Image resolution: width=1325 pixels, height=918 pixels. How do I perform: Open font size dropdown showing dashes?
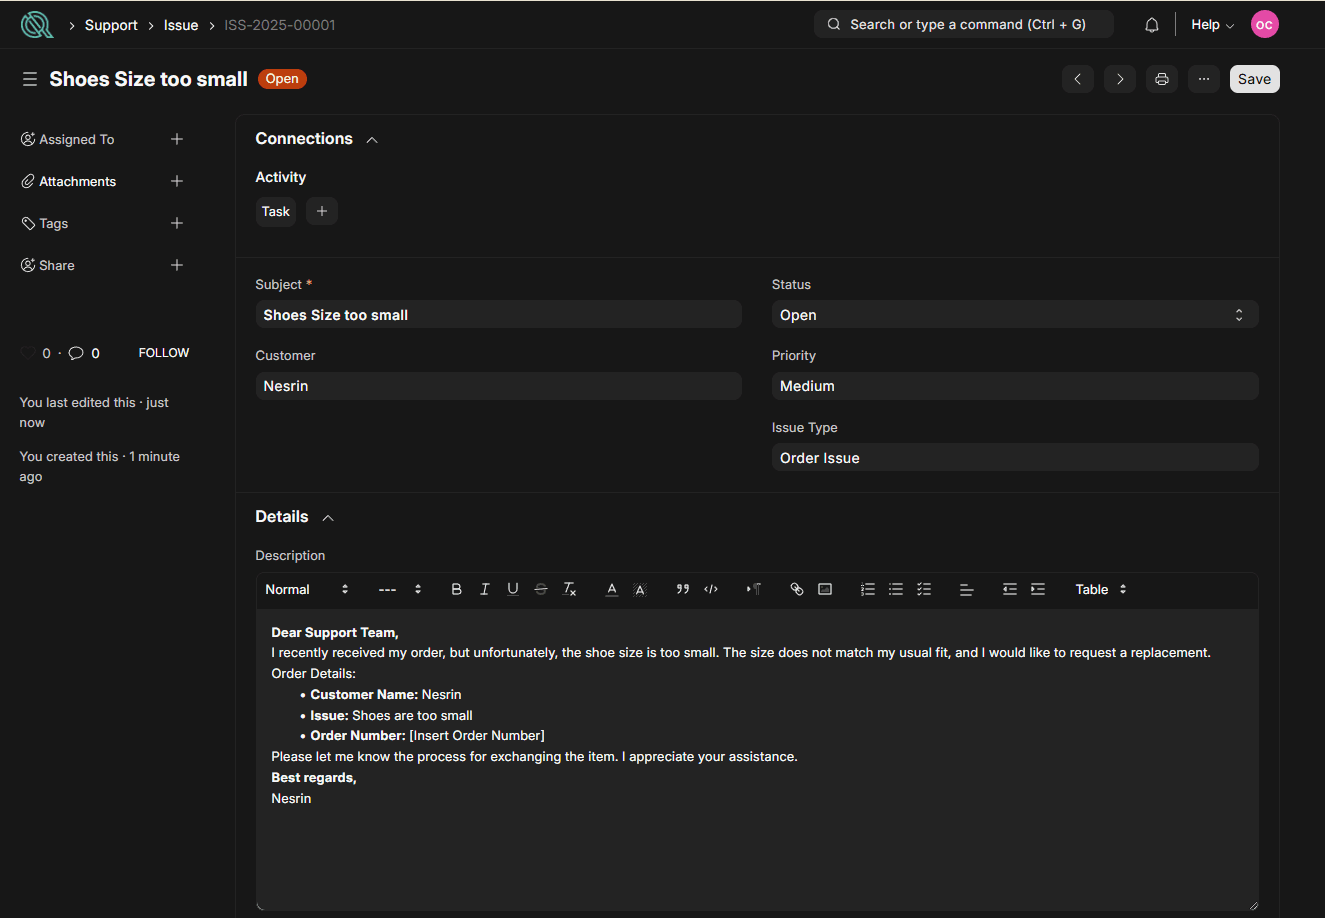[x=400, y=589]
